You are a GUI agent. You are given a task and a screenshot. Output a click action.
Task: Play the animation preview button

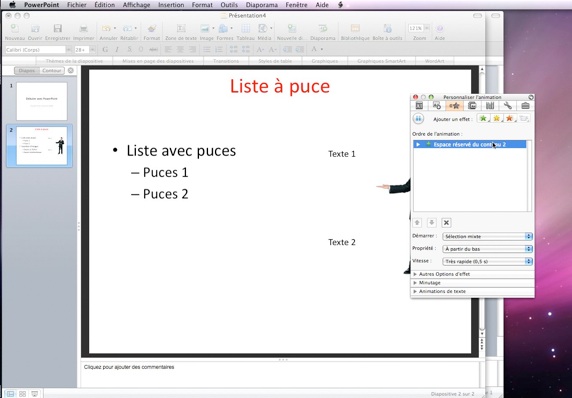tap(418, 119)
